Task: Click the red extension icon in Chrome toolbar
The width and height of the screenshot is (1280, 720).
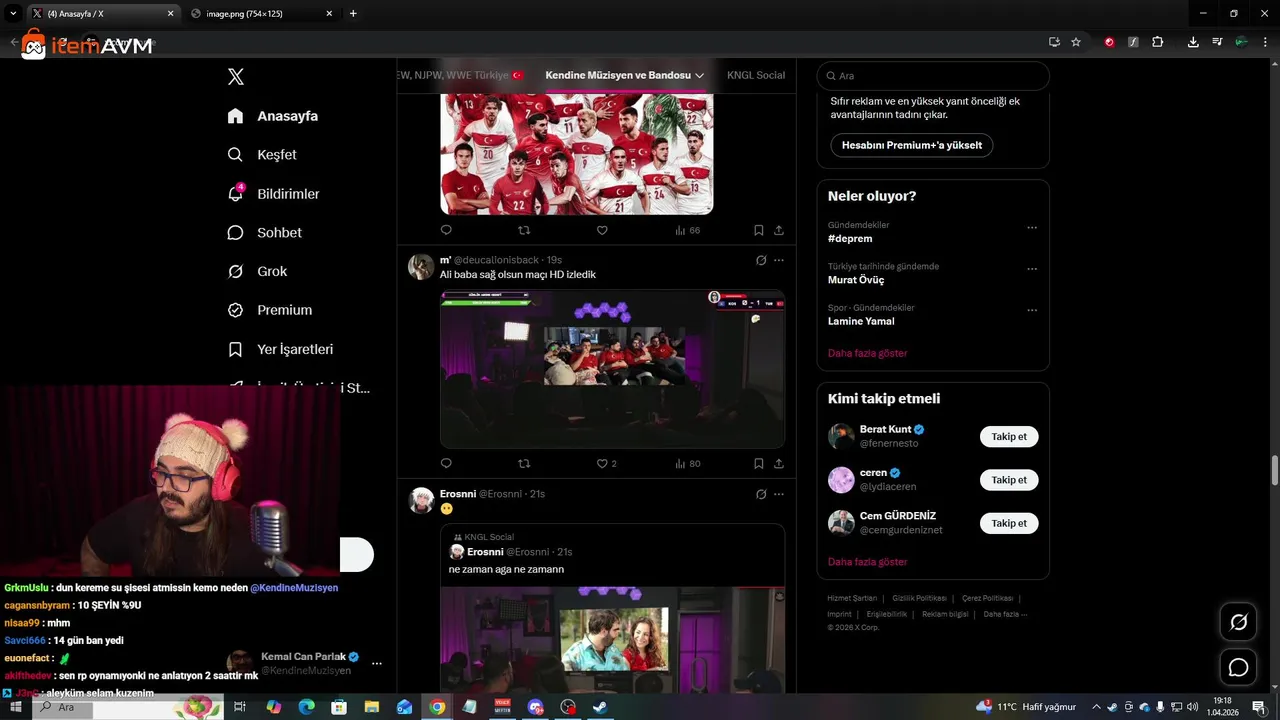Action: pyautogui.click(x=1109, y=42)
